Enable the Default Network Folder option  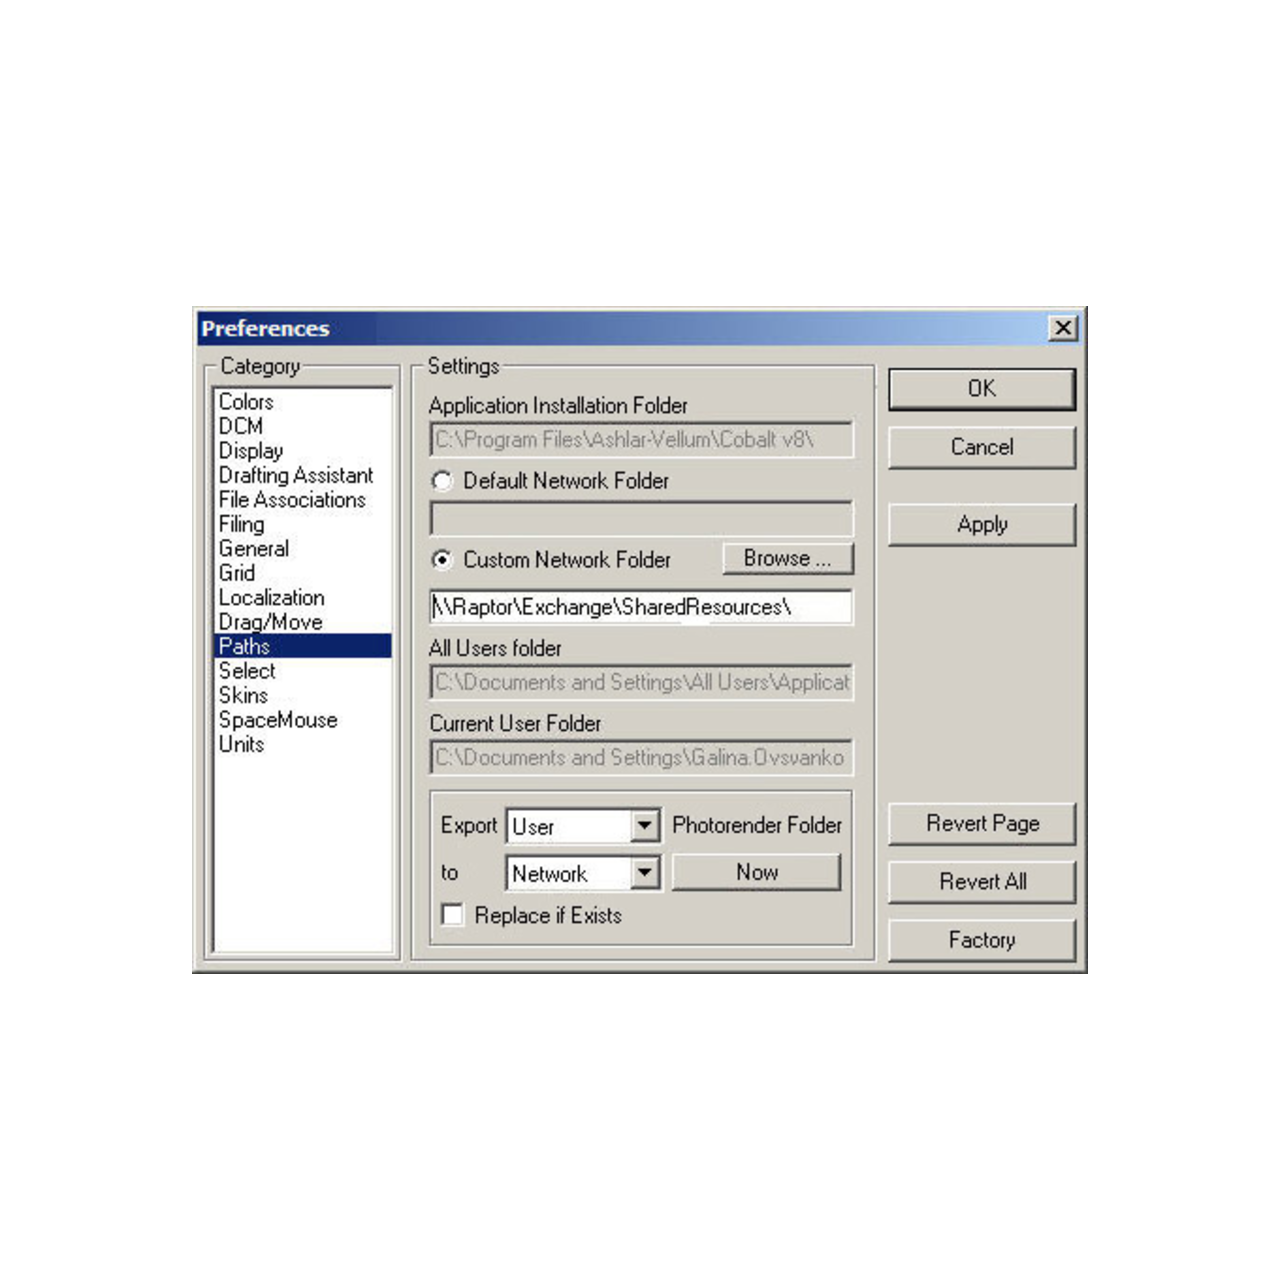(443, 482)
